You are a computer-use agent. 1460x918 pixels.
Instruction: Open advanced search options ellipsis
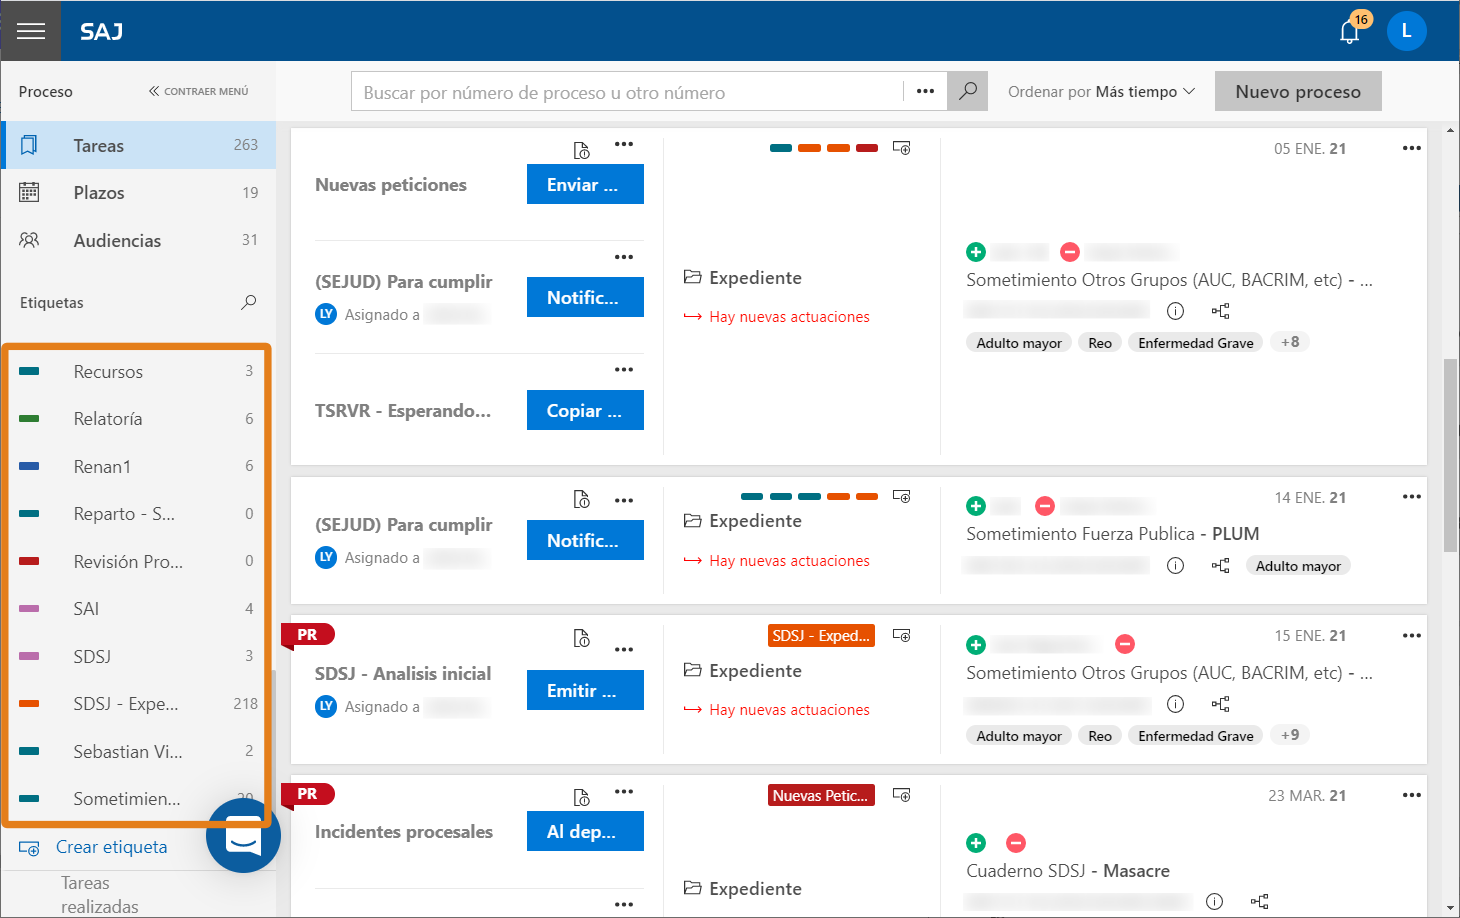925,91
